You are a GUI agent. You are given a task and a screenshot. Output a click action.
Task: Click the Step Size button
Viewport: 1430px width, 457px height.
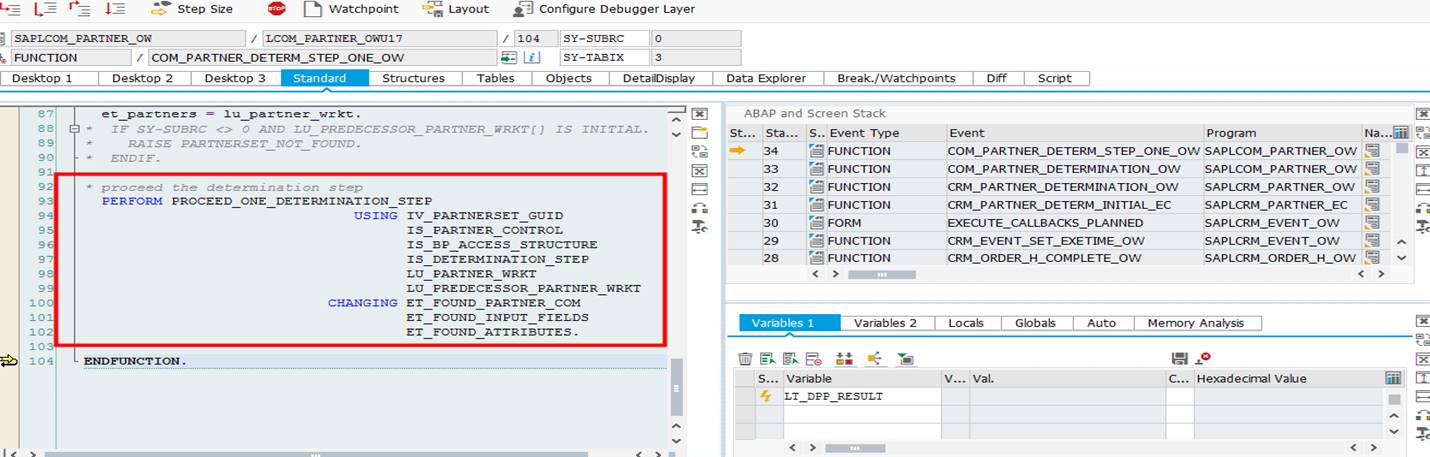click(x=191, y=9)
